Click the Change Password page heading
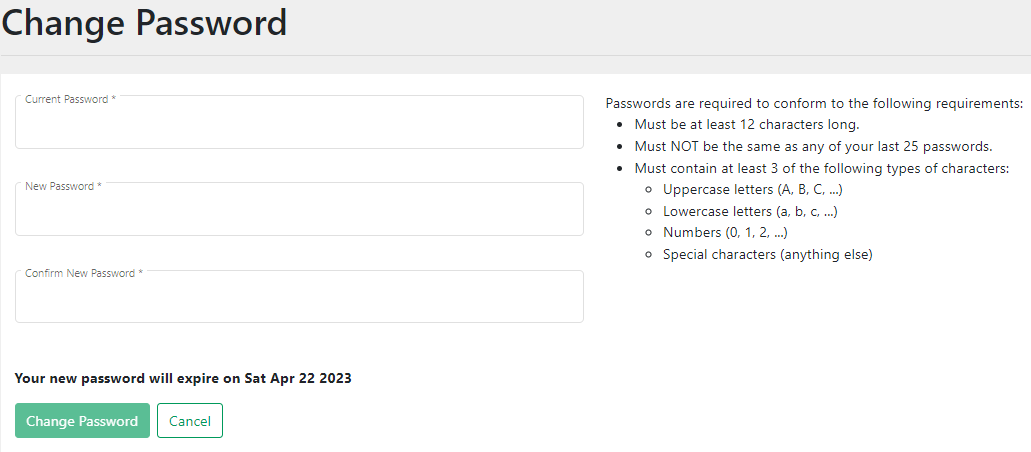This screenshot has width=1031, height=452. 144,23
